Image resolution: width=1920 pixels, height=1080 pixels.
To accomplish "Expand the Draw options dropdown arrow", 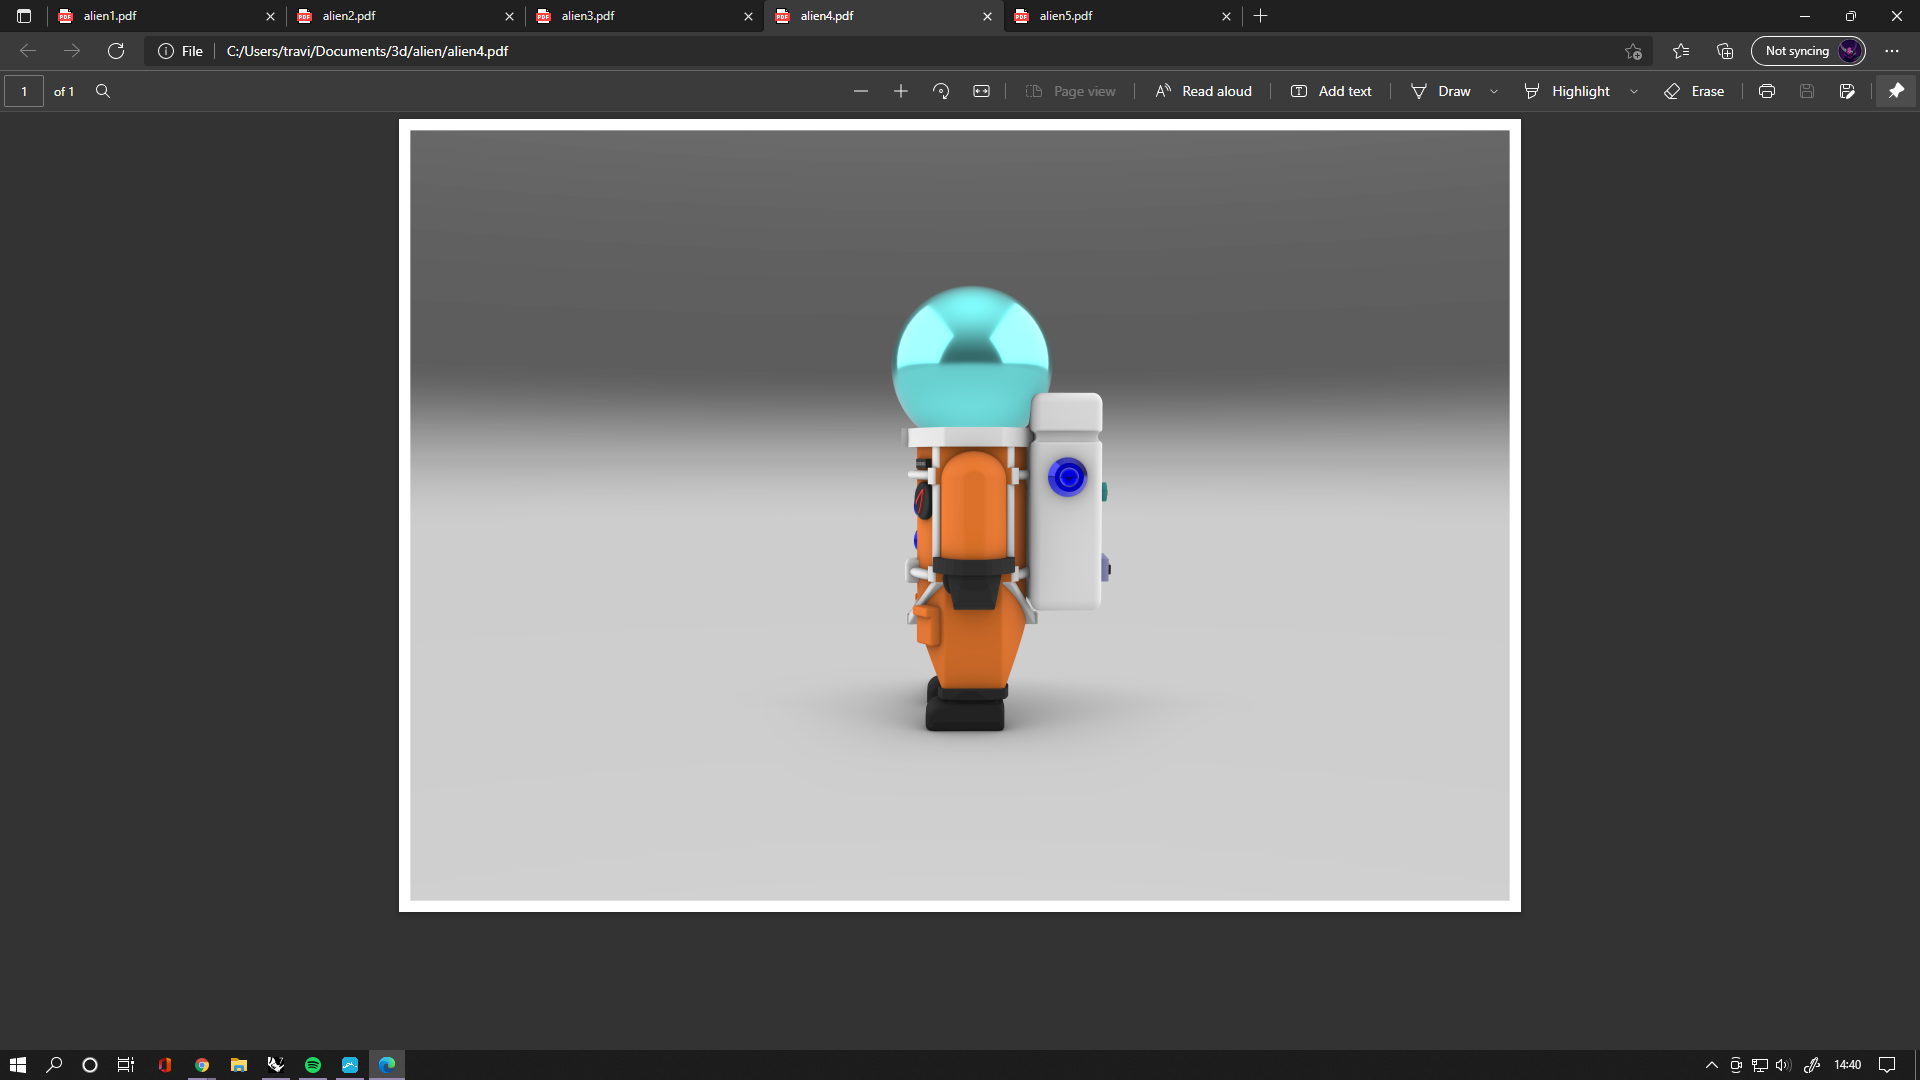I will tap(1494, 91).
